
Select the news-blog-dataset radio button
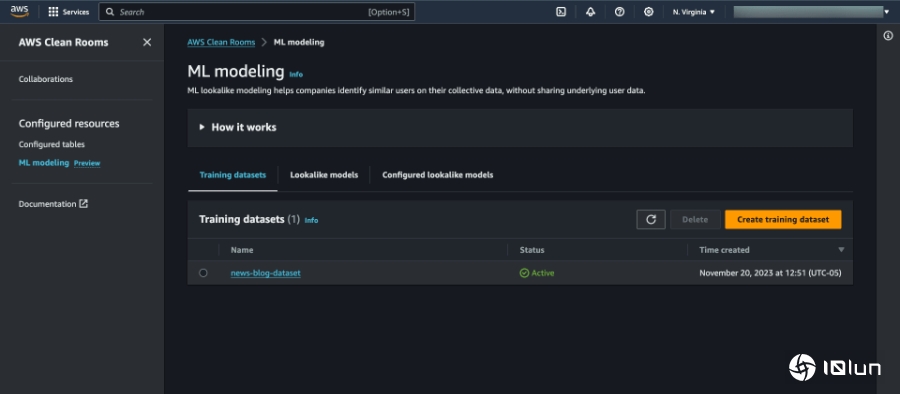pyautogui.click(x=203, y=273)
